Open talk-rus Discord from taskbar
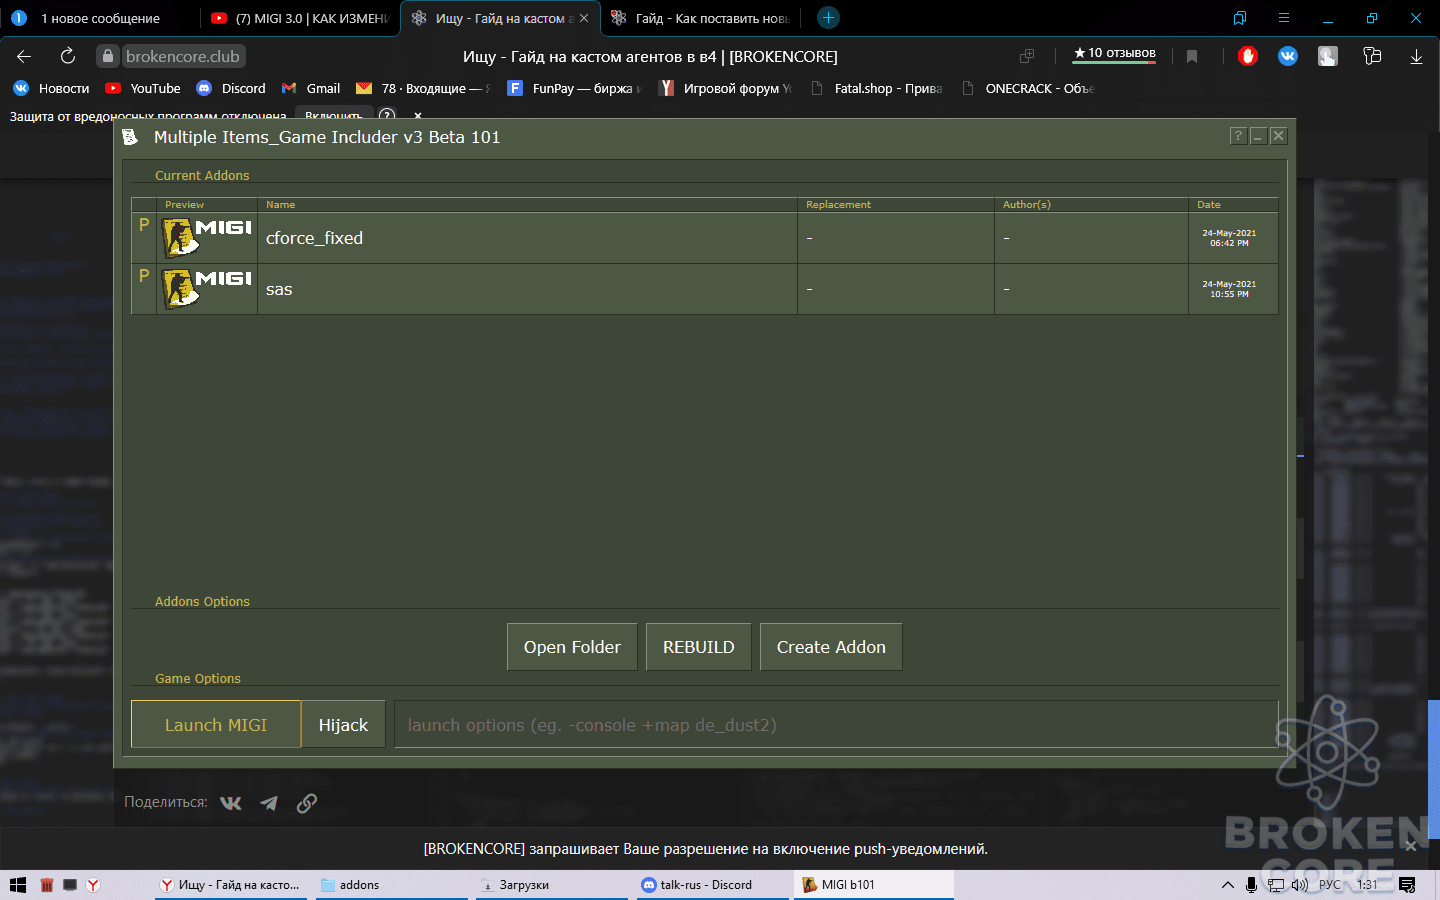Image resolution: width=1440 pixels, height=900 pixels. [712, 885]
